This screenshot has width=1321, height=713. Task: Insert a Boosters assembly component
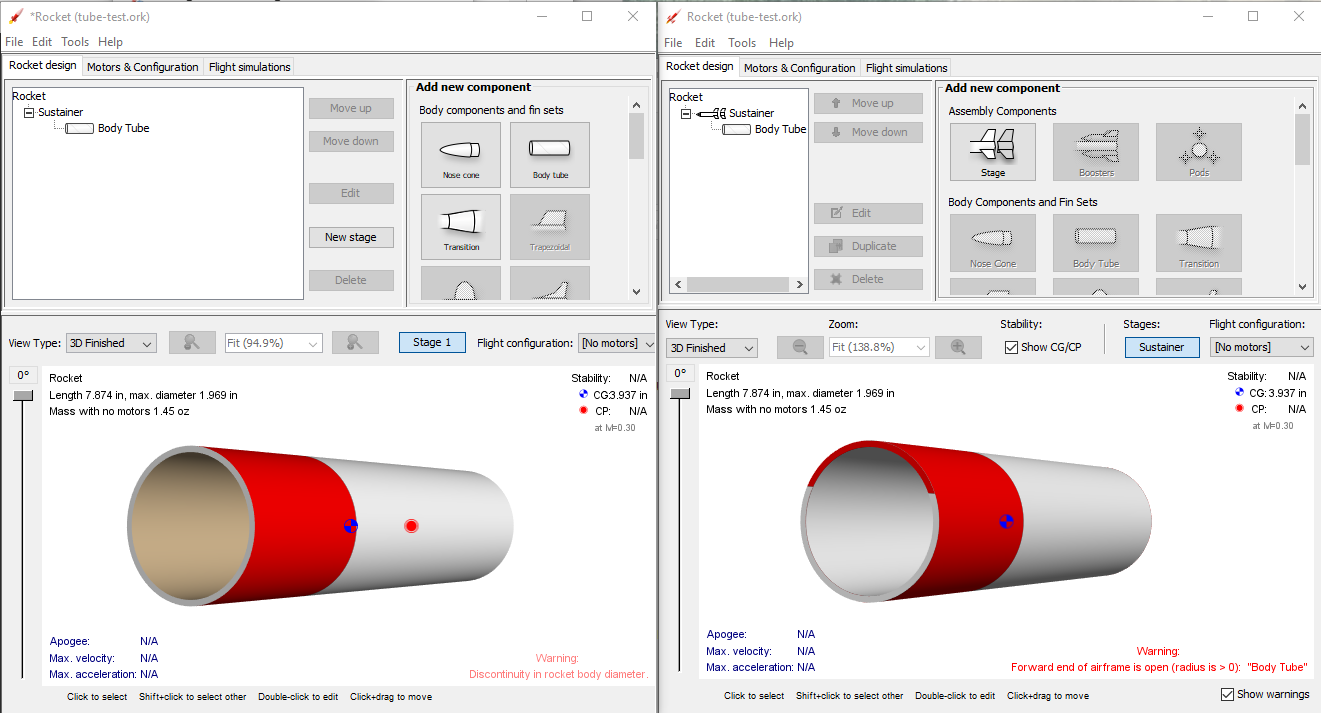pos(1095,152)
